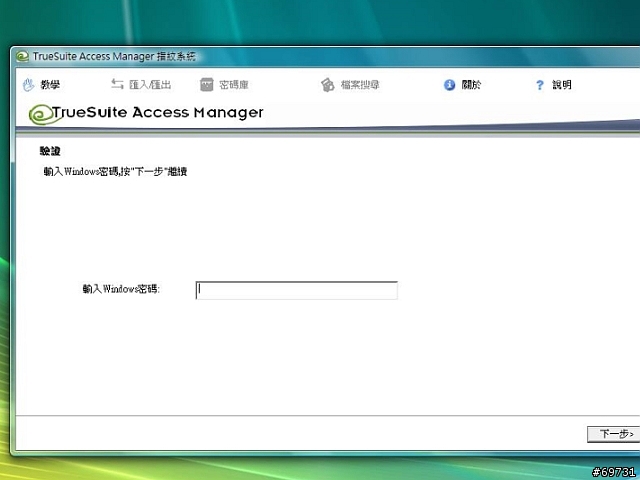Click the 輸入Windows密碼 field label

(x=121, y=289)
